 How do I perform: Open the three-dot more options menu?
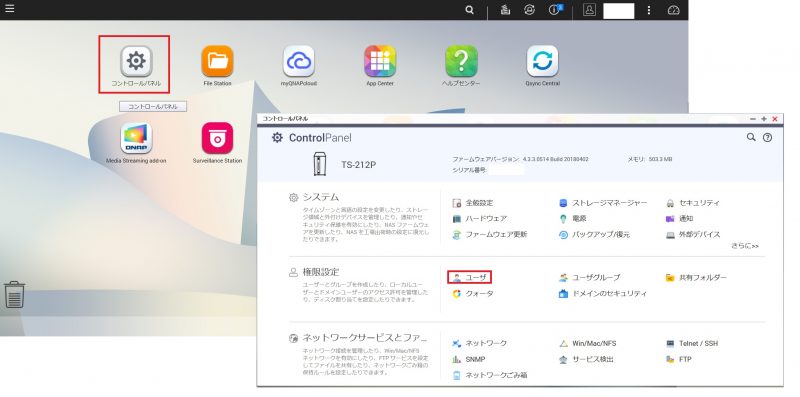tap(649, 10)
